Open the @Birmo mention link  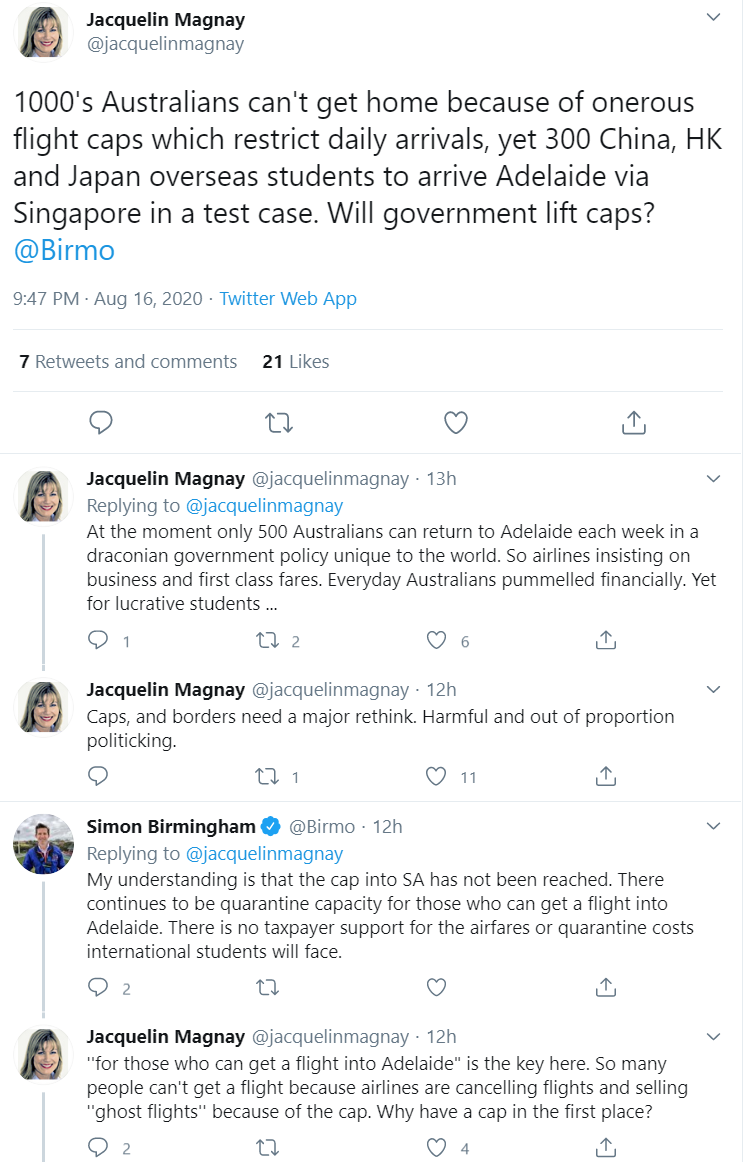click(x=64, y=249)
